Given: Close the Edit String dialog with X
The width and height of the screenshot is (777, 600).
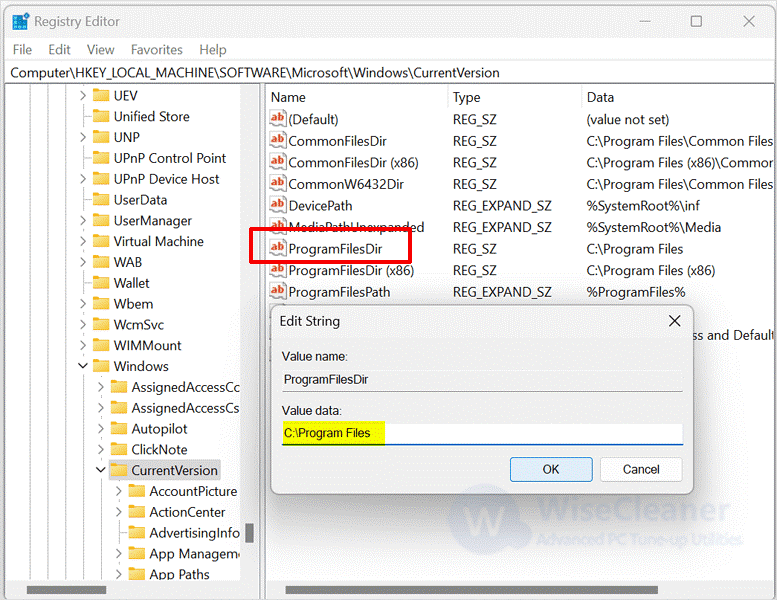Looking at the screenshot, I should 674,321.
